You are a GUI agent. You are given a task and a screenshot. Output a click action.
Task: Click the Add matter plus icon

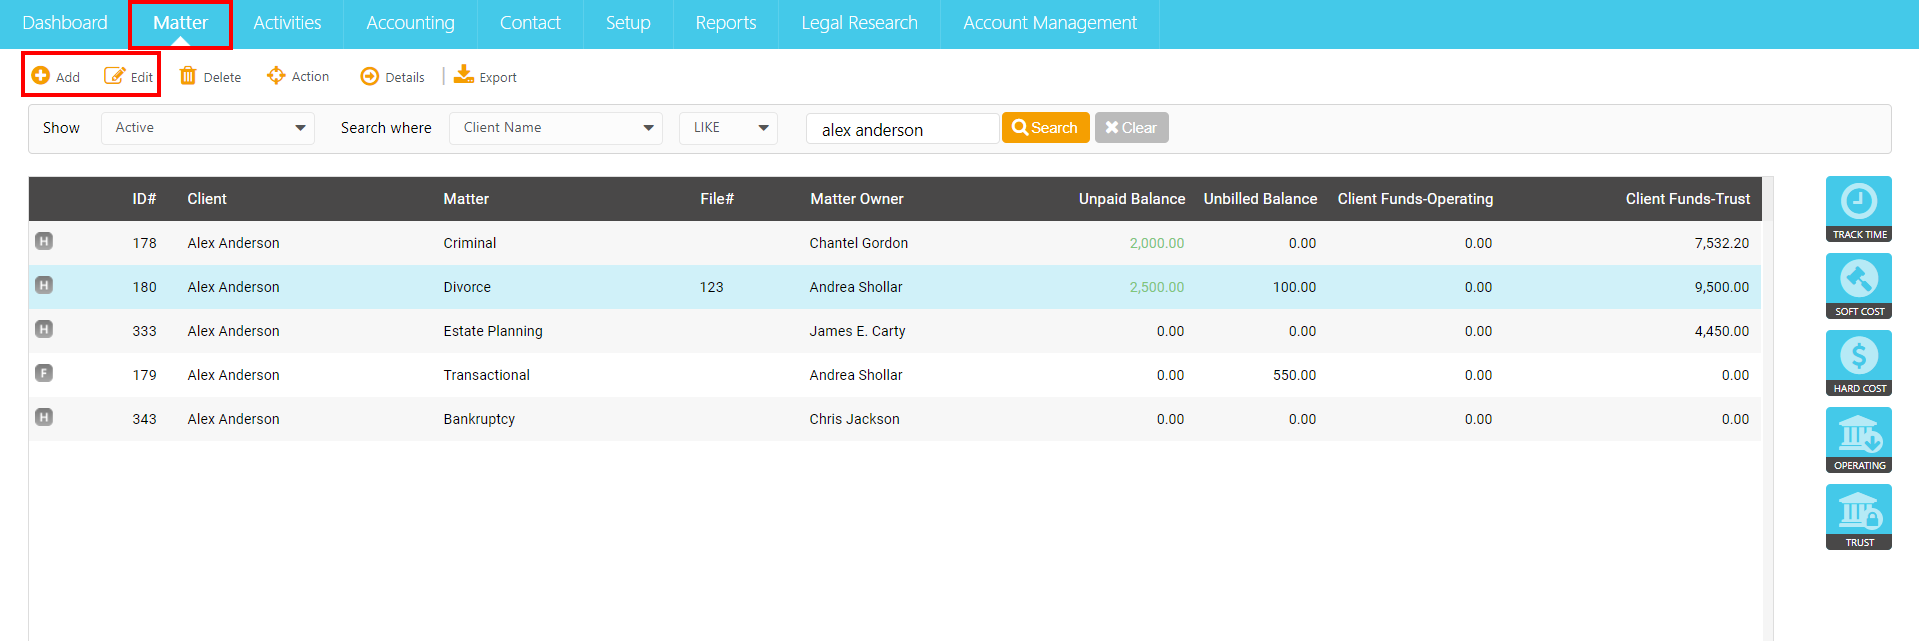[41, 76]
